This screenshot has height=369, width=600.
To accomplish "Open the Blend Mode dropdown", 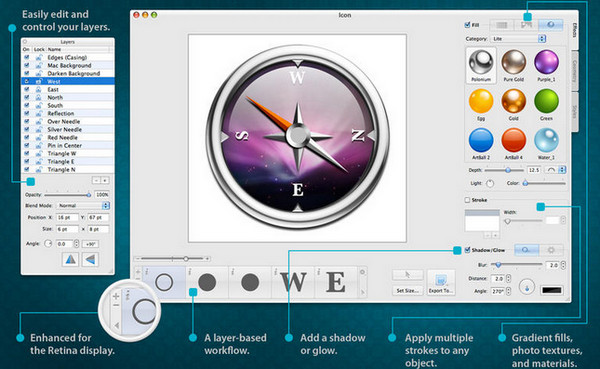I will pos(83,206).
